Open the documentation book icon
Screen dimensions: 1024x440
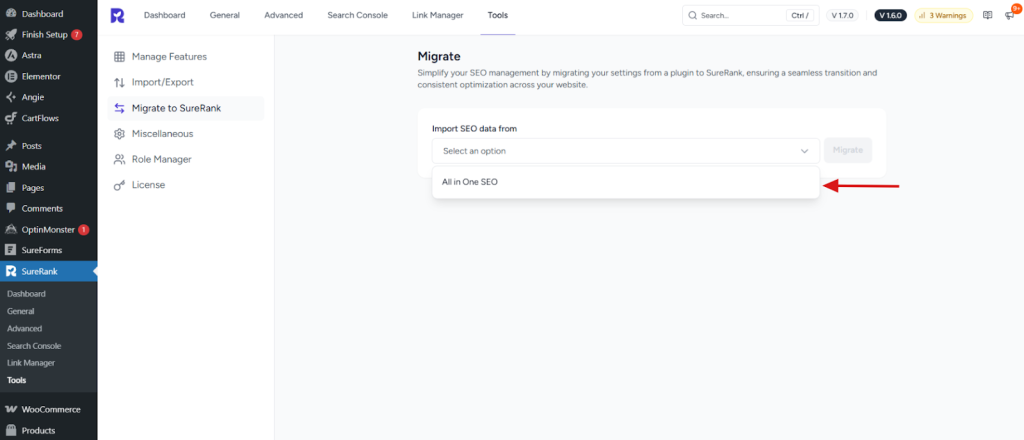click(988, 16)
